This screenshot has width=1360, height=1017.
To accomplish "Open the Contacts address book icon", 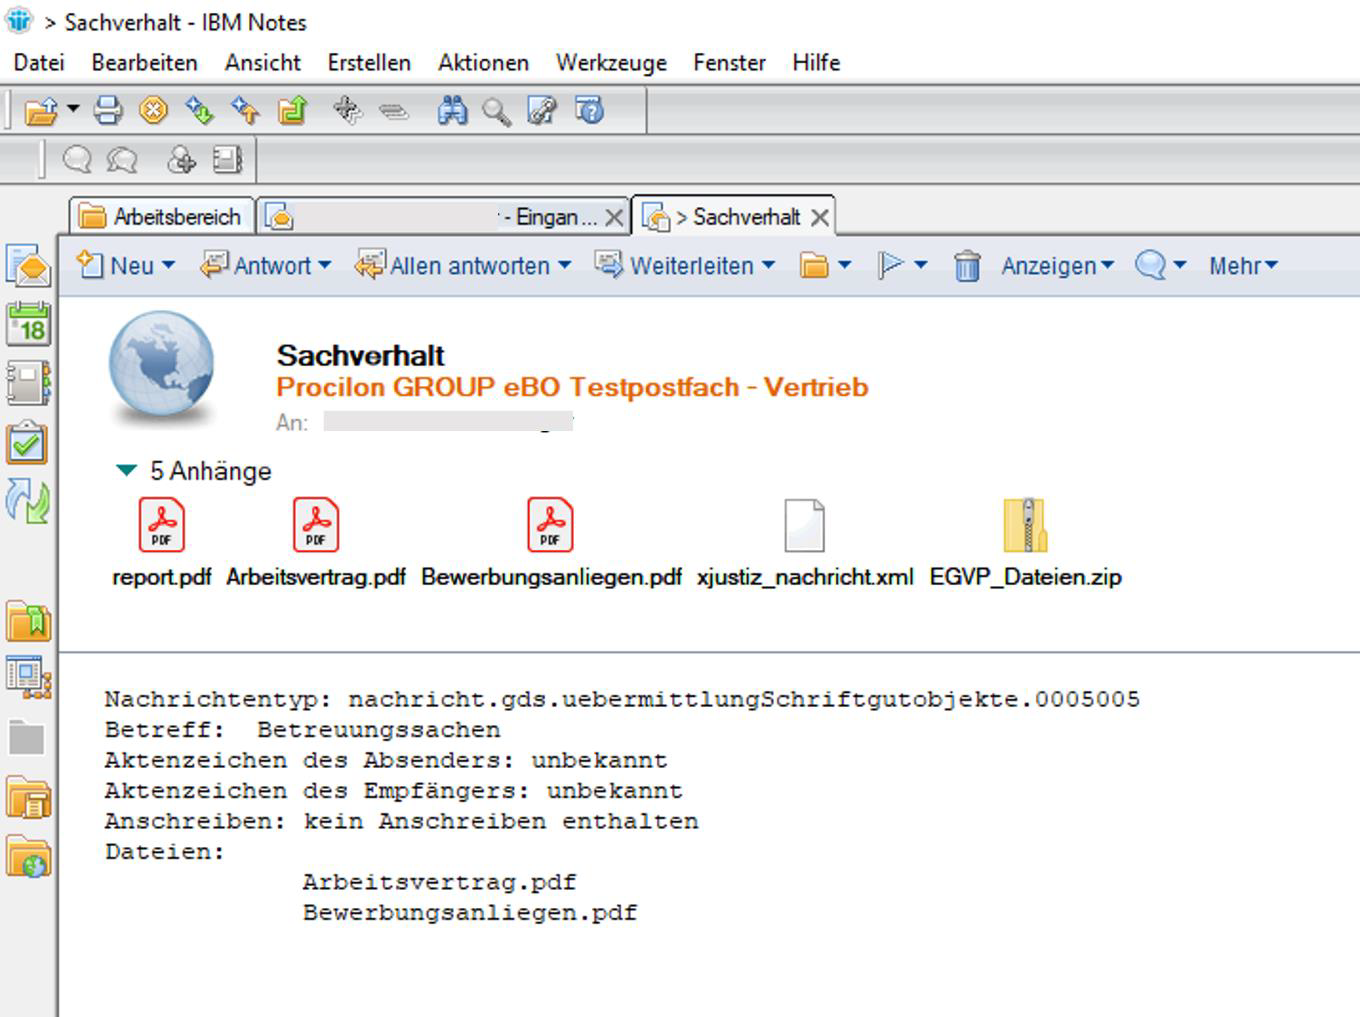I will coord(28,384).
